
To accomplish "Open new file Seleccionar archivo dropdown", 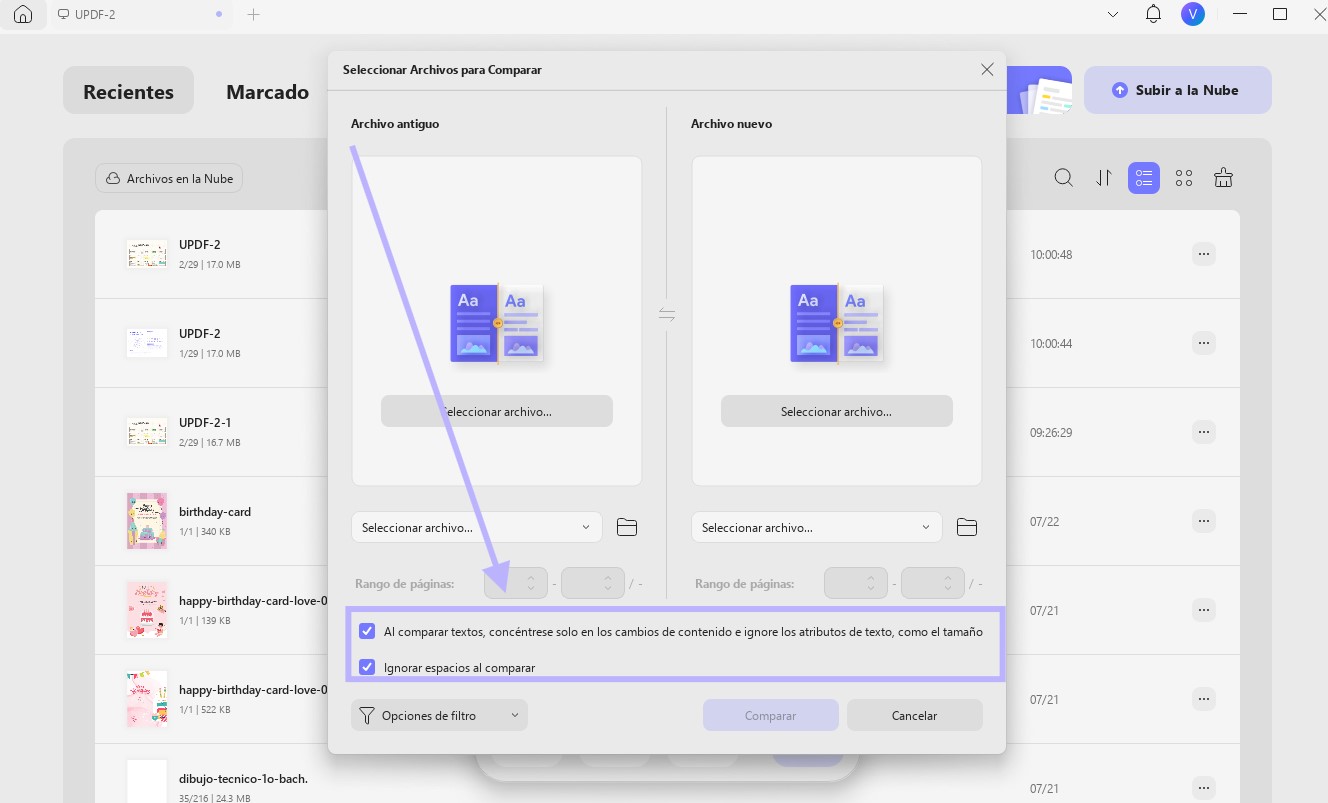I will pyautogui.click(x=817, y=527).
